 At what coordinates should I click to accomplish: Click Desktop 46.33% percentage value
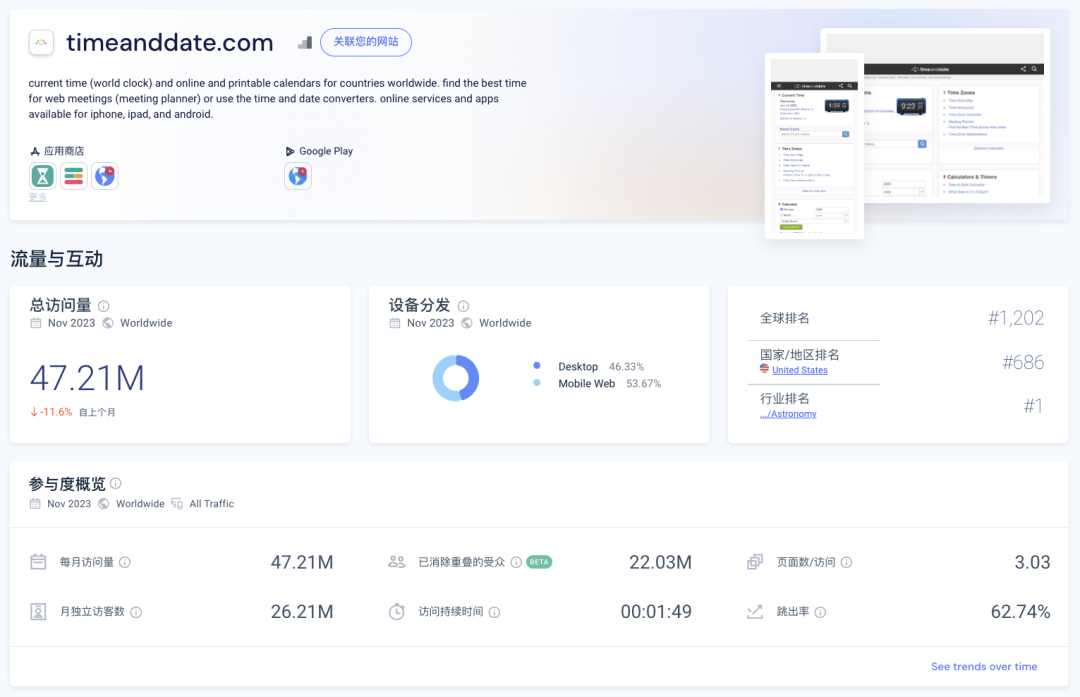pos(626,366)
